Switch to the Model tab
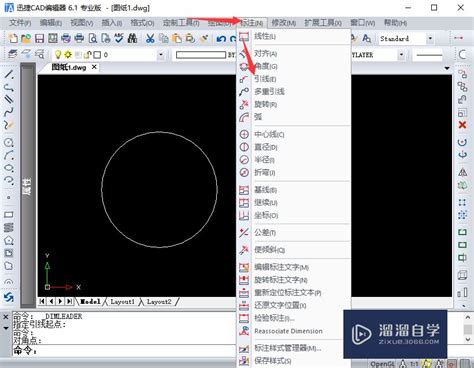474x368 pixels. pyautogui.click(x=90, y=301)
